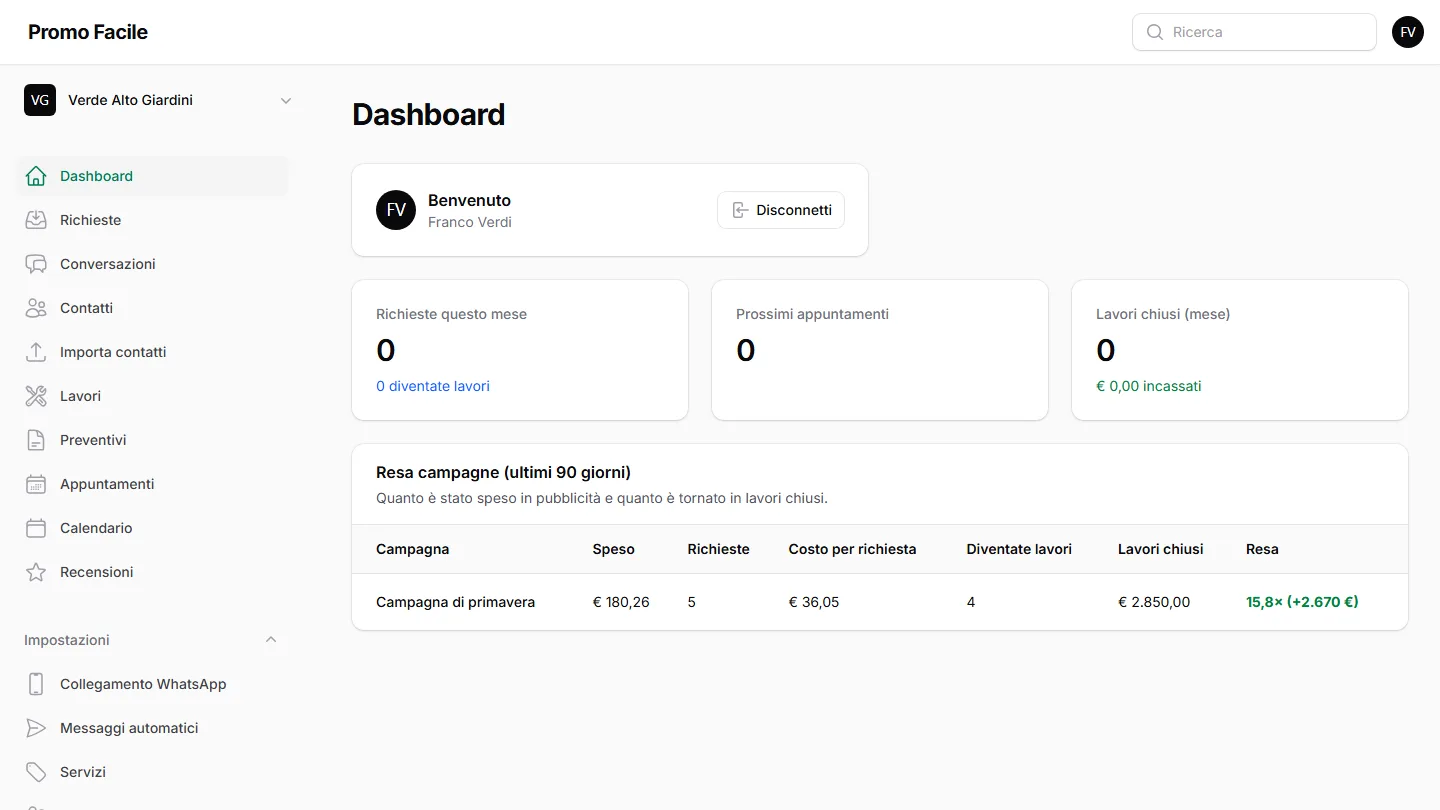The height and width of the screenshot is (810, 1440).
Task: Click the Servizi tag icon
Action: pyautogui.click(x=36, y=772)
